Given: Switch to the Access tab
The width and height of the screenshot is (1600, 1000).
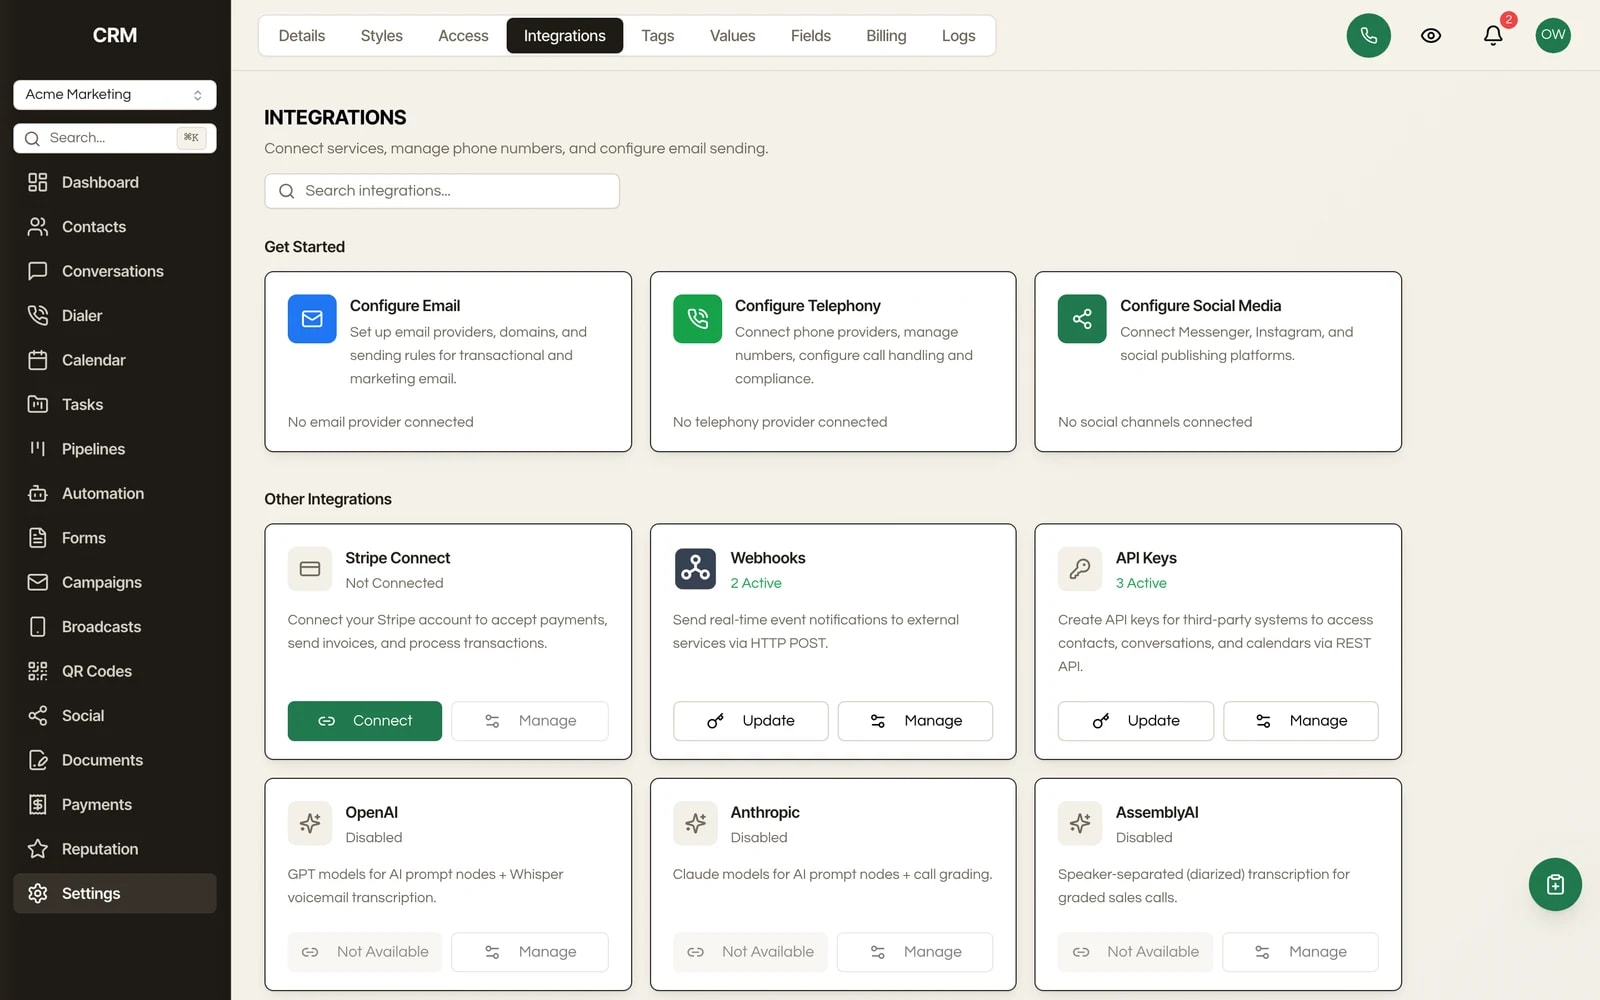Looking at the screenshot, I should click(x=463, y=36).
